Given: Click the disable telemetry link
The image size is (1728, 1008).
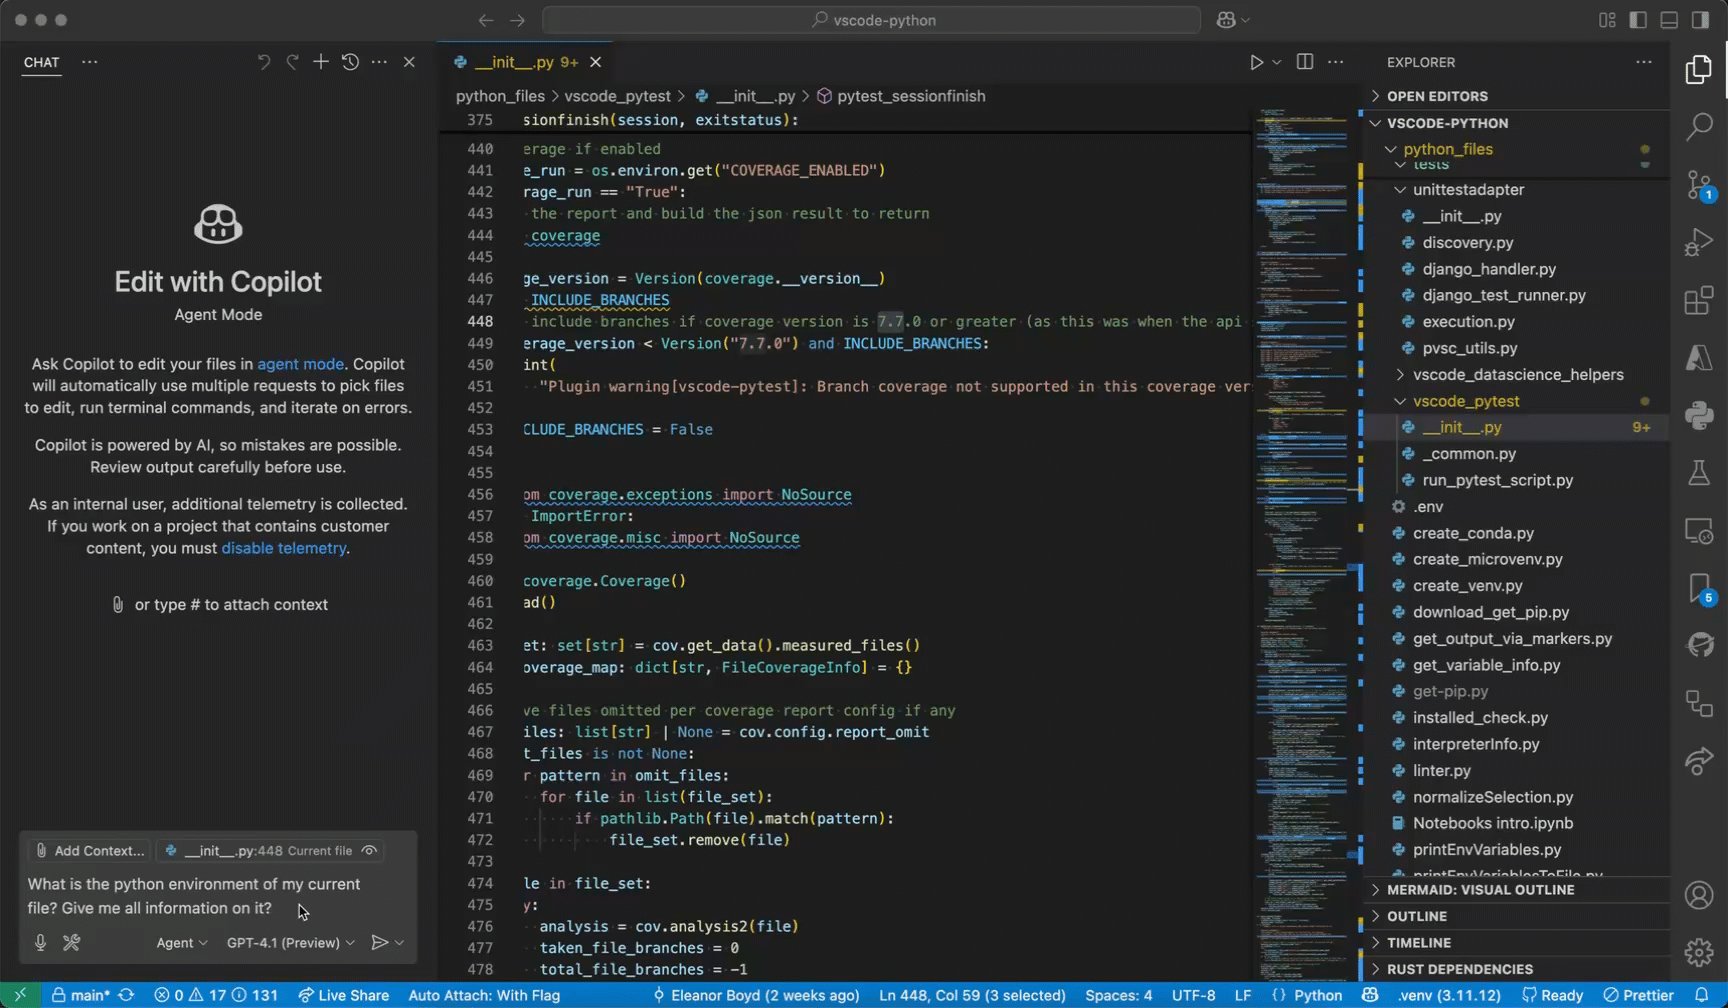Looking at the screenshot, I should (x=283, y=548).
